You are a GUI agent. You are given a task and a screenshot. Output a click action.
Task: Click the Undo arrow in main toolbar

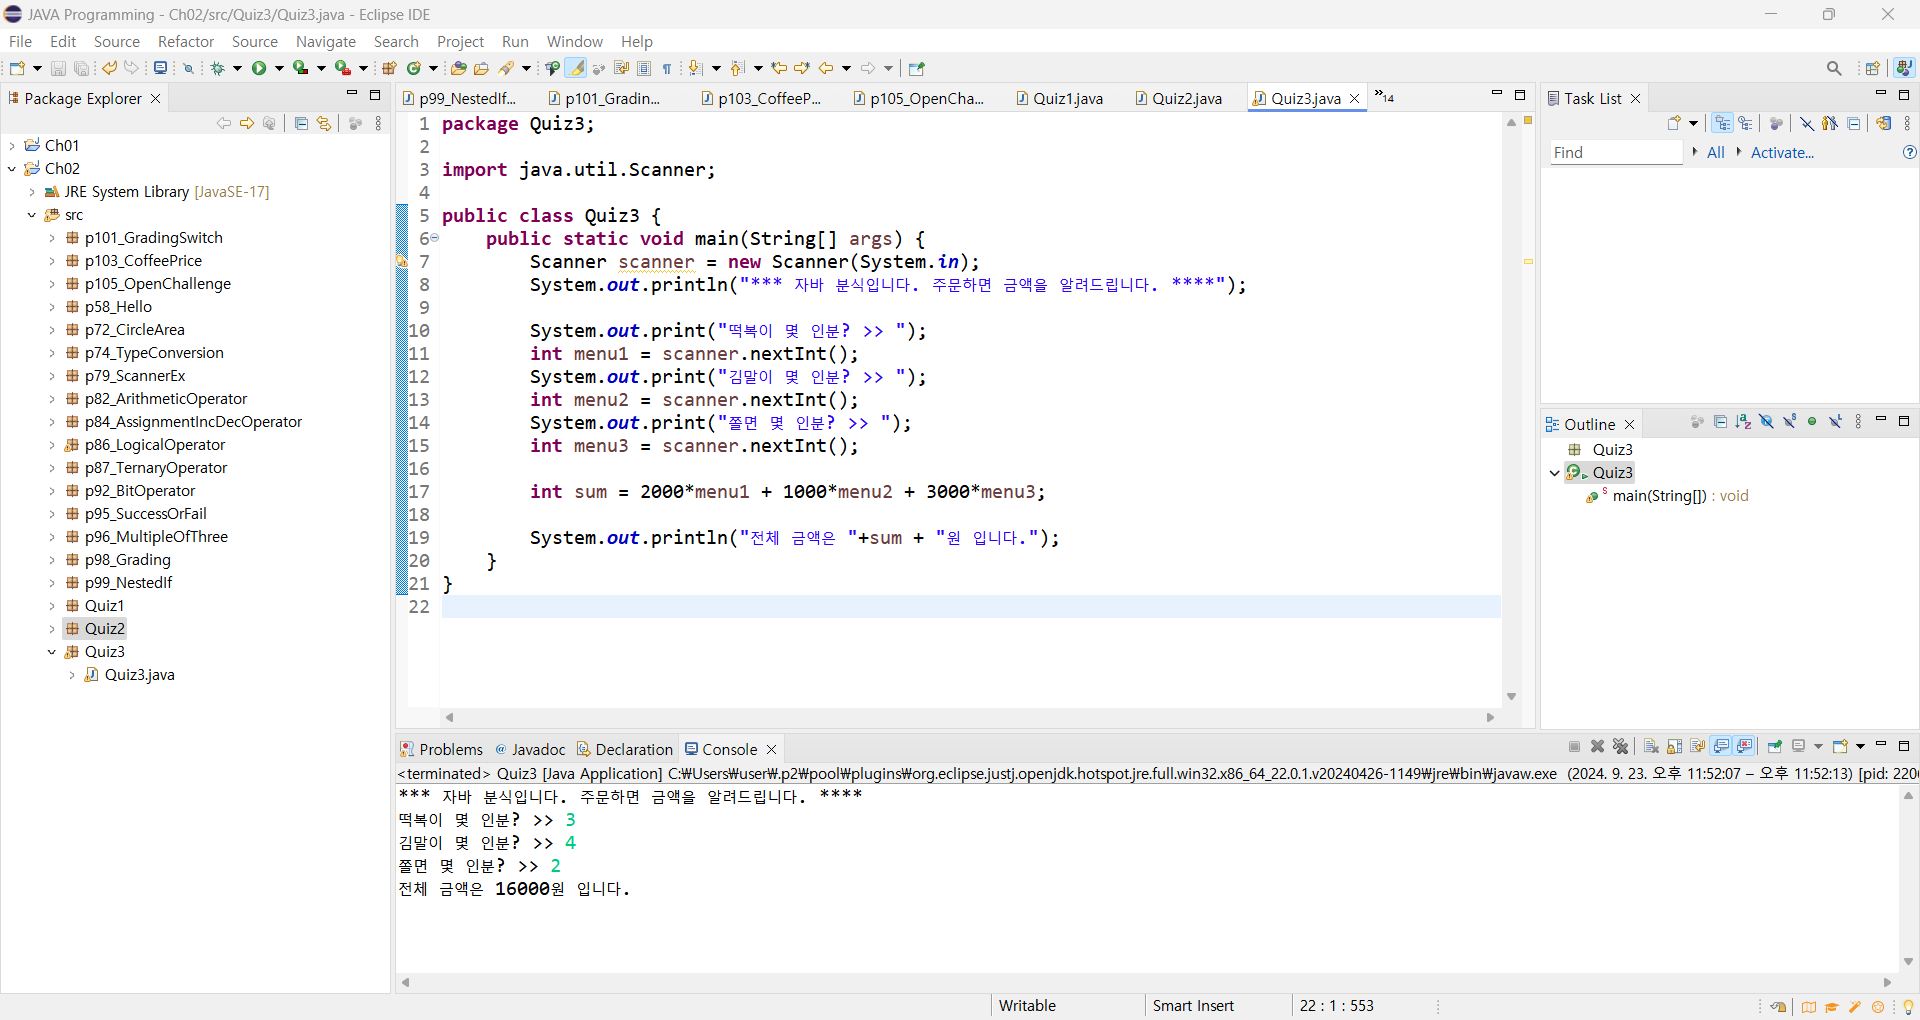(x=109, y=68)
